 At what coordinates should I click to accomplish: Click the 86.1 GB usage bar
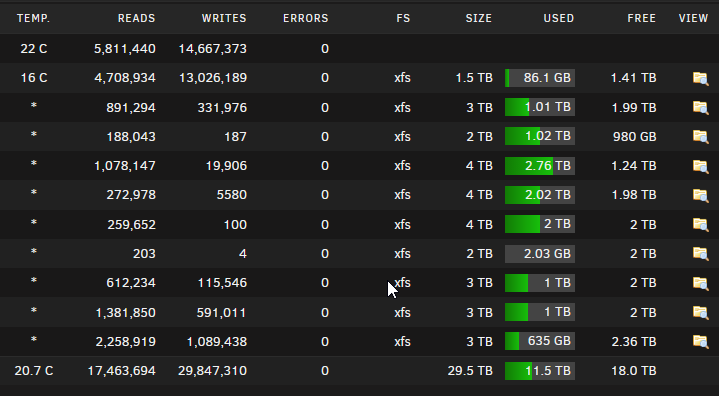tap(540, 78)
